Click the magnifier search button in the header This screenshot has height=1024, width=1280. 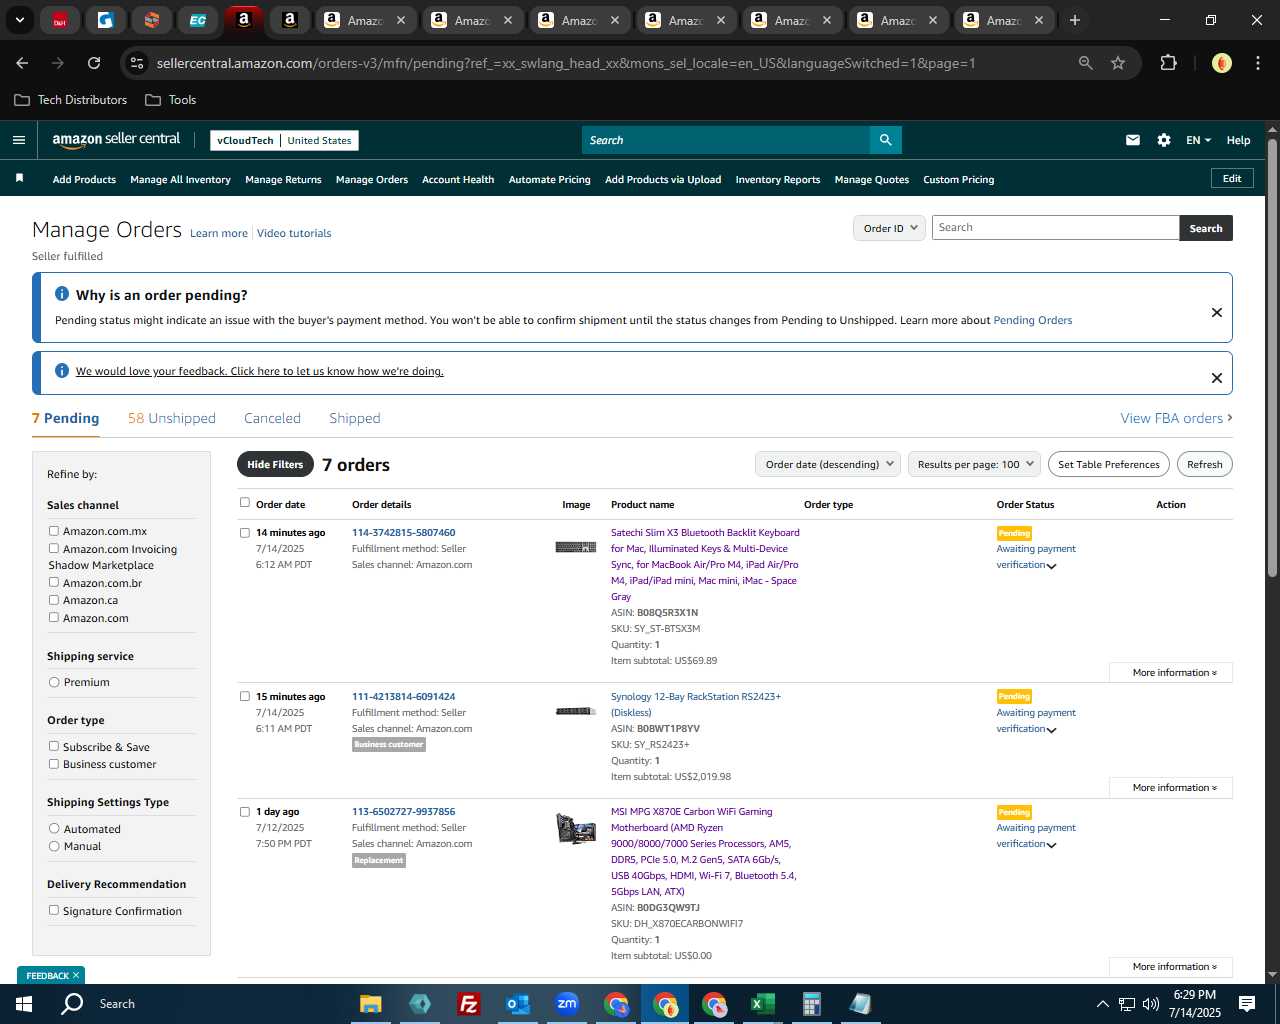(x=885, y=140)
